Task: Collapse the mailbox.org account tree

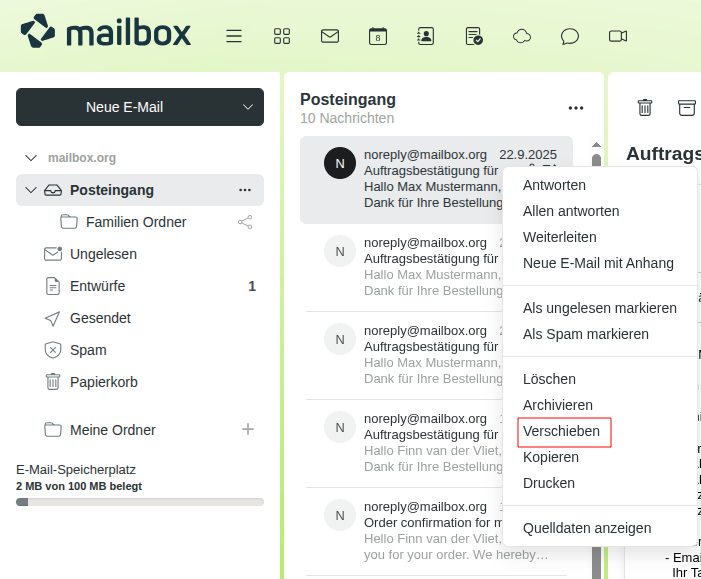Action: [30, 158]
